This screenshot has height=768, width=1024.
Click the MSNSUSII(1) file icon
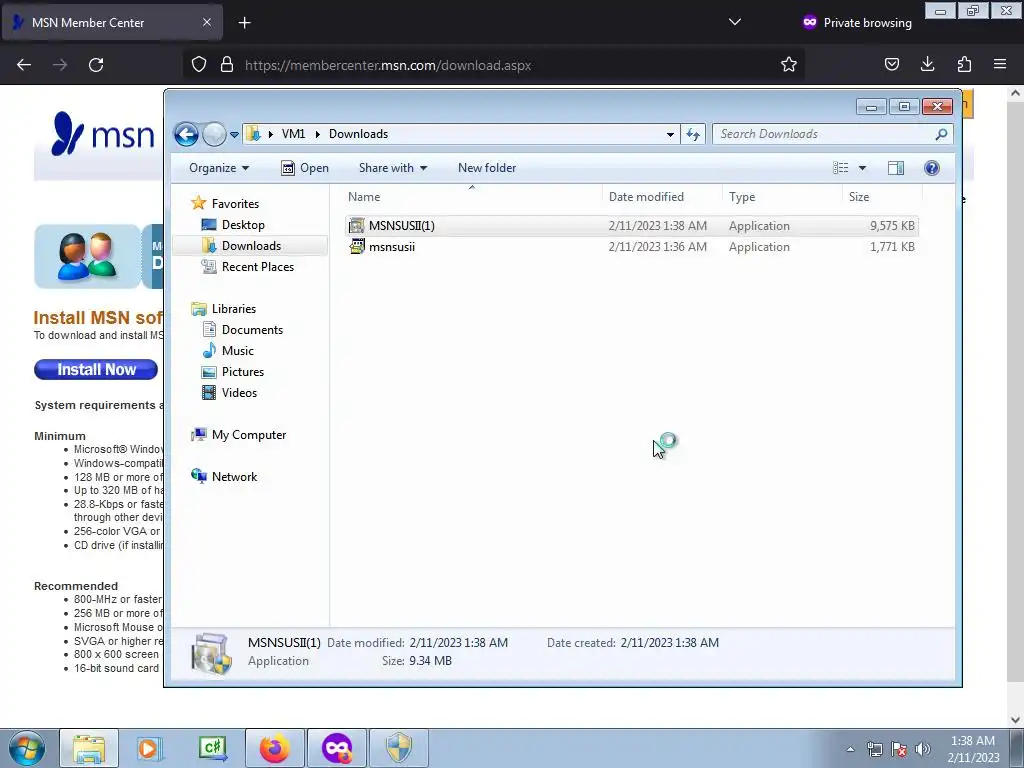click(357, 226)
